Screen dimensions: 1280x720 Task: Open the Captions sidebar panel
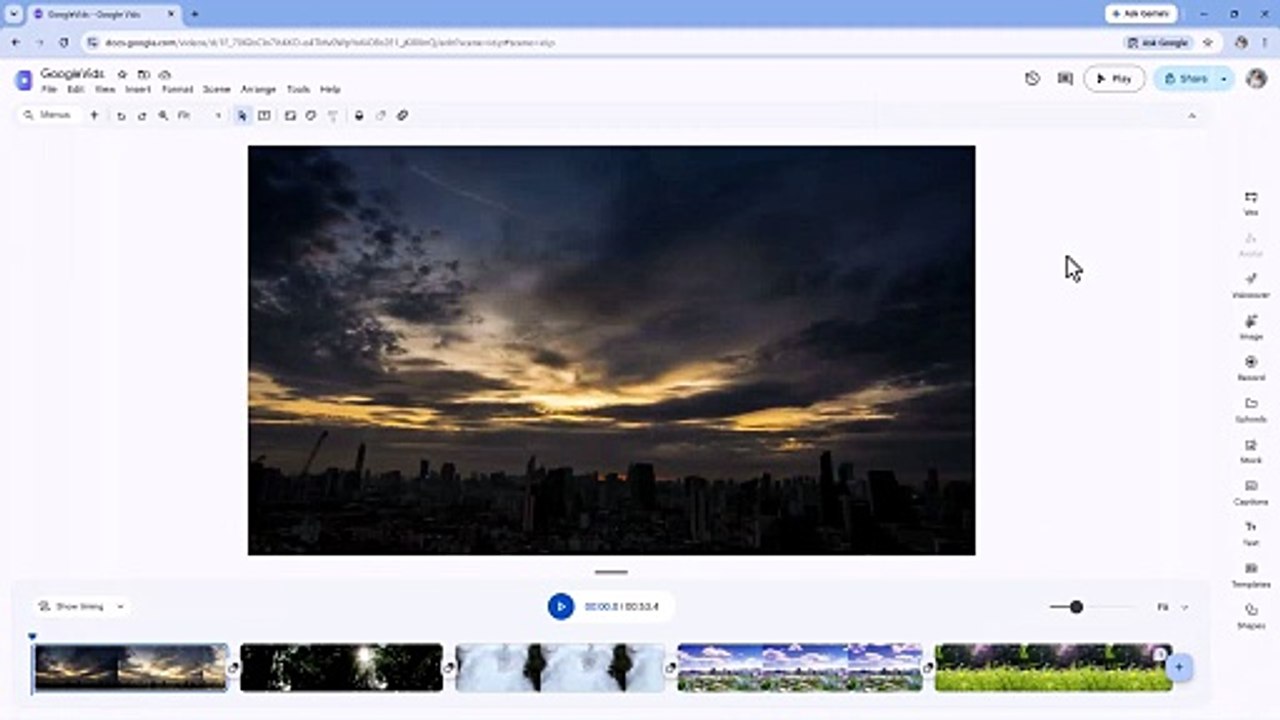[x=1251, y=492]
